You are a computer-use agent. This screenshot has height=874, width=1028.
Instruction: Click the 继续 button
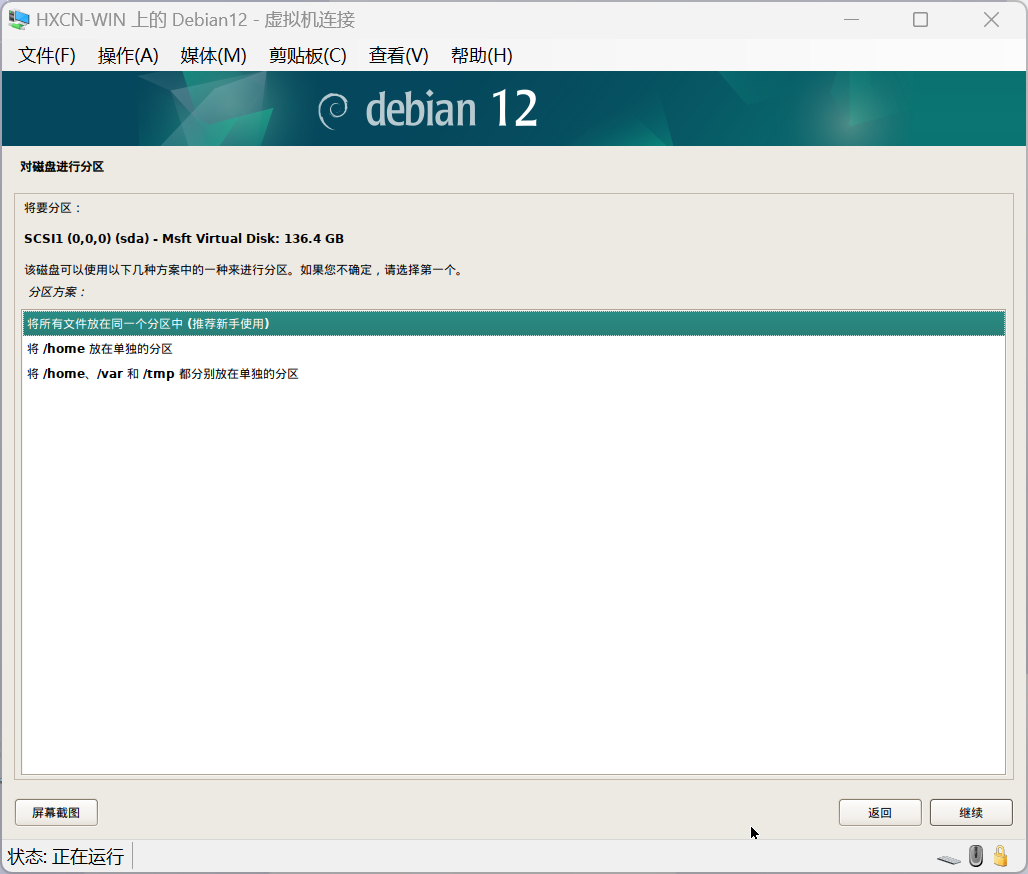(x=971, y=812)
